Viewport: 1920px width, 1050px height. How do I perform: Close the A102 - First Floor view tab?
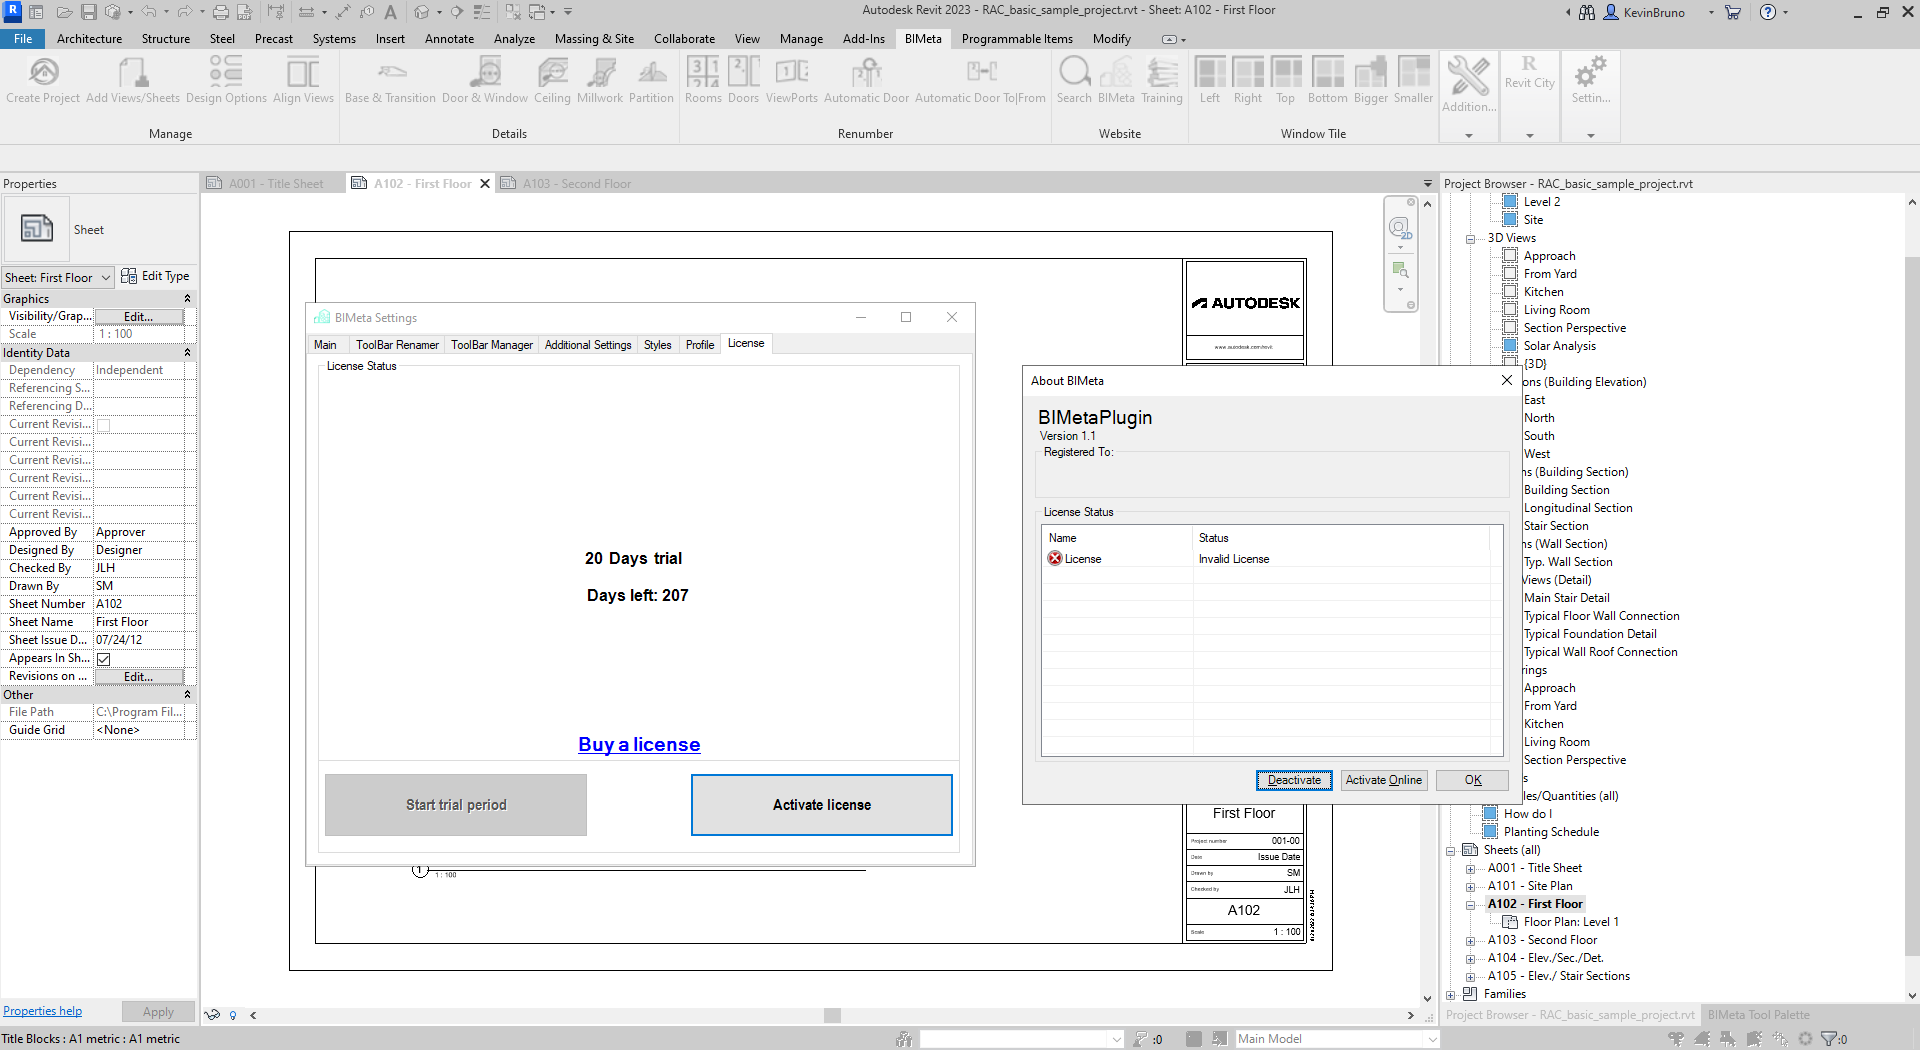point(485,184)
